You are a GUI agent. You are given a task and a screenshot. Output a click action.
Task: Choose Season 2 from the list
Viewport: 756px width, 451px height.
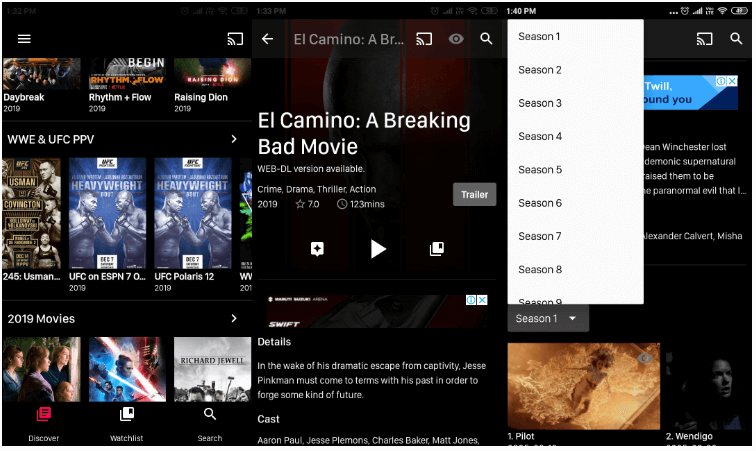point(575,70)
